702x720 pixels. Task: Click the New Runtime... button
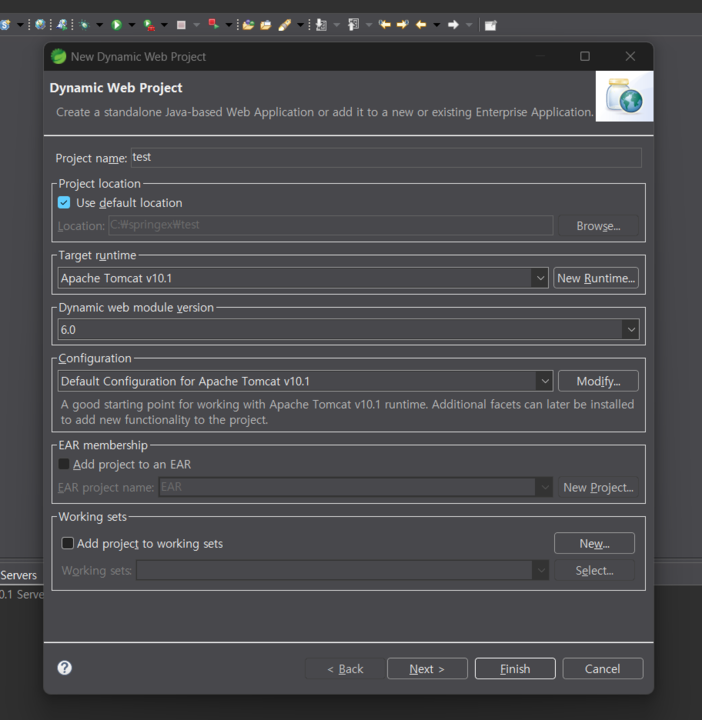tap(596, 278)
